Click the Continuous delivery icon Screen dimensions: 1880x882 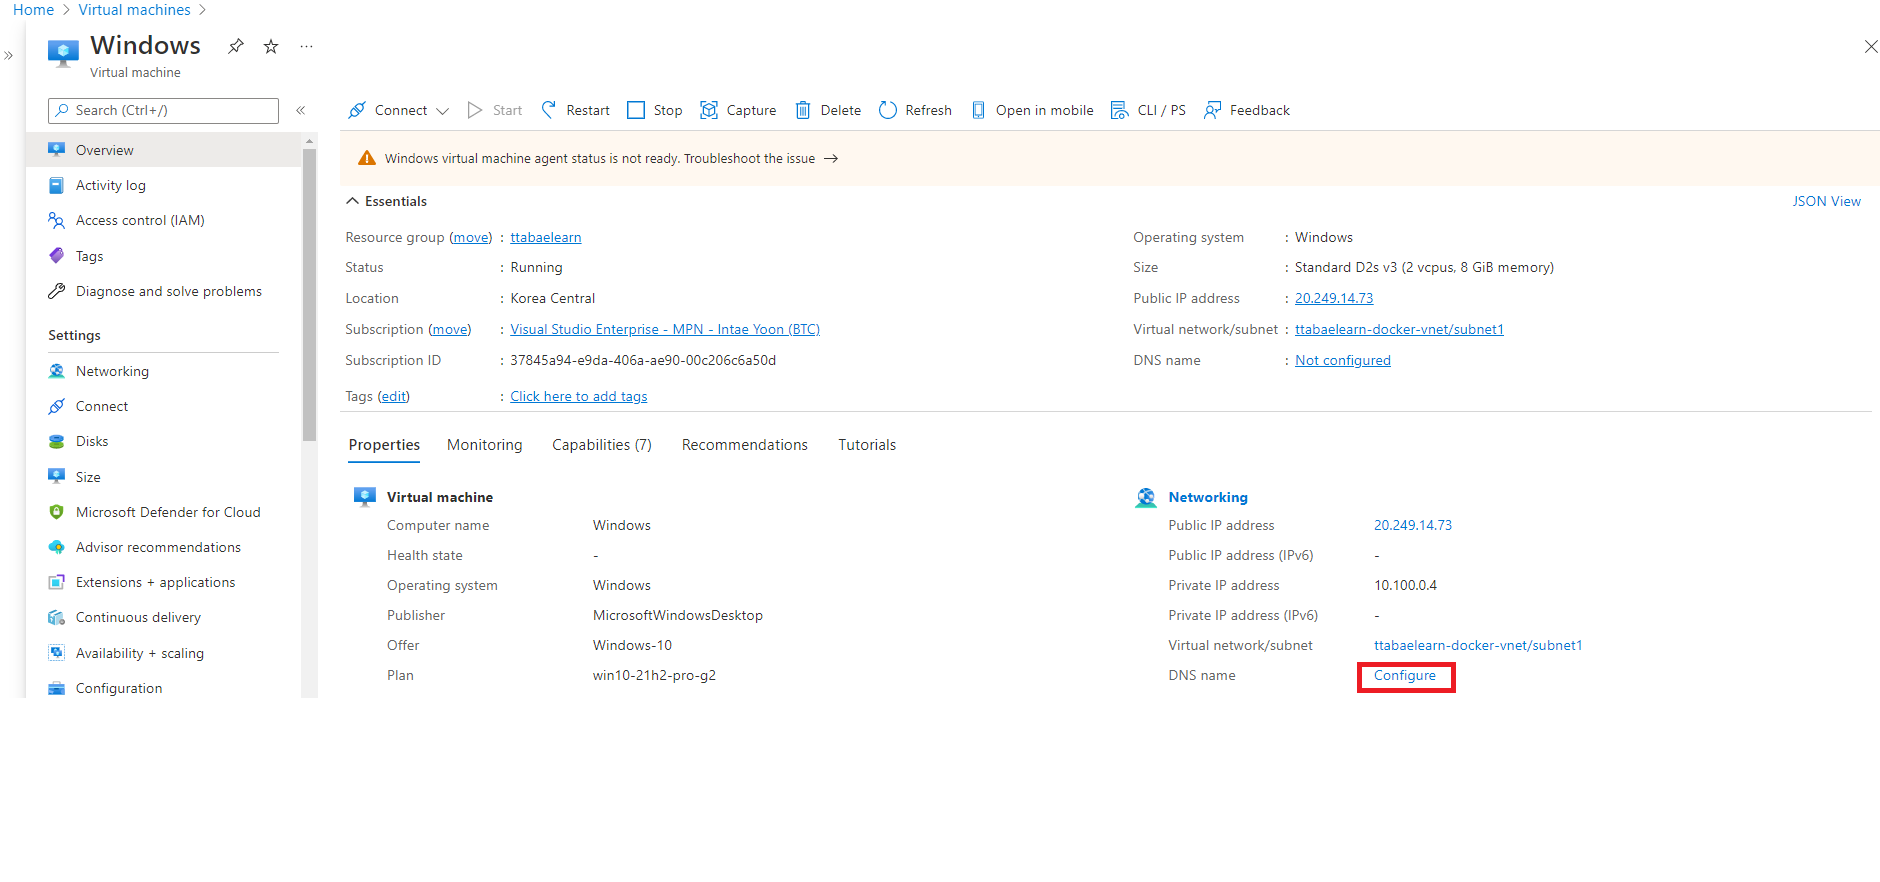coord(57,617)
